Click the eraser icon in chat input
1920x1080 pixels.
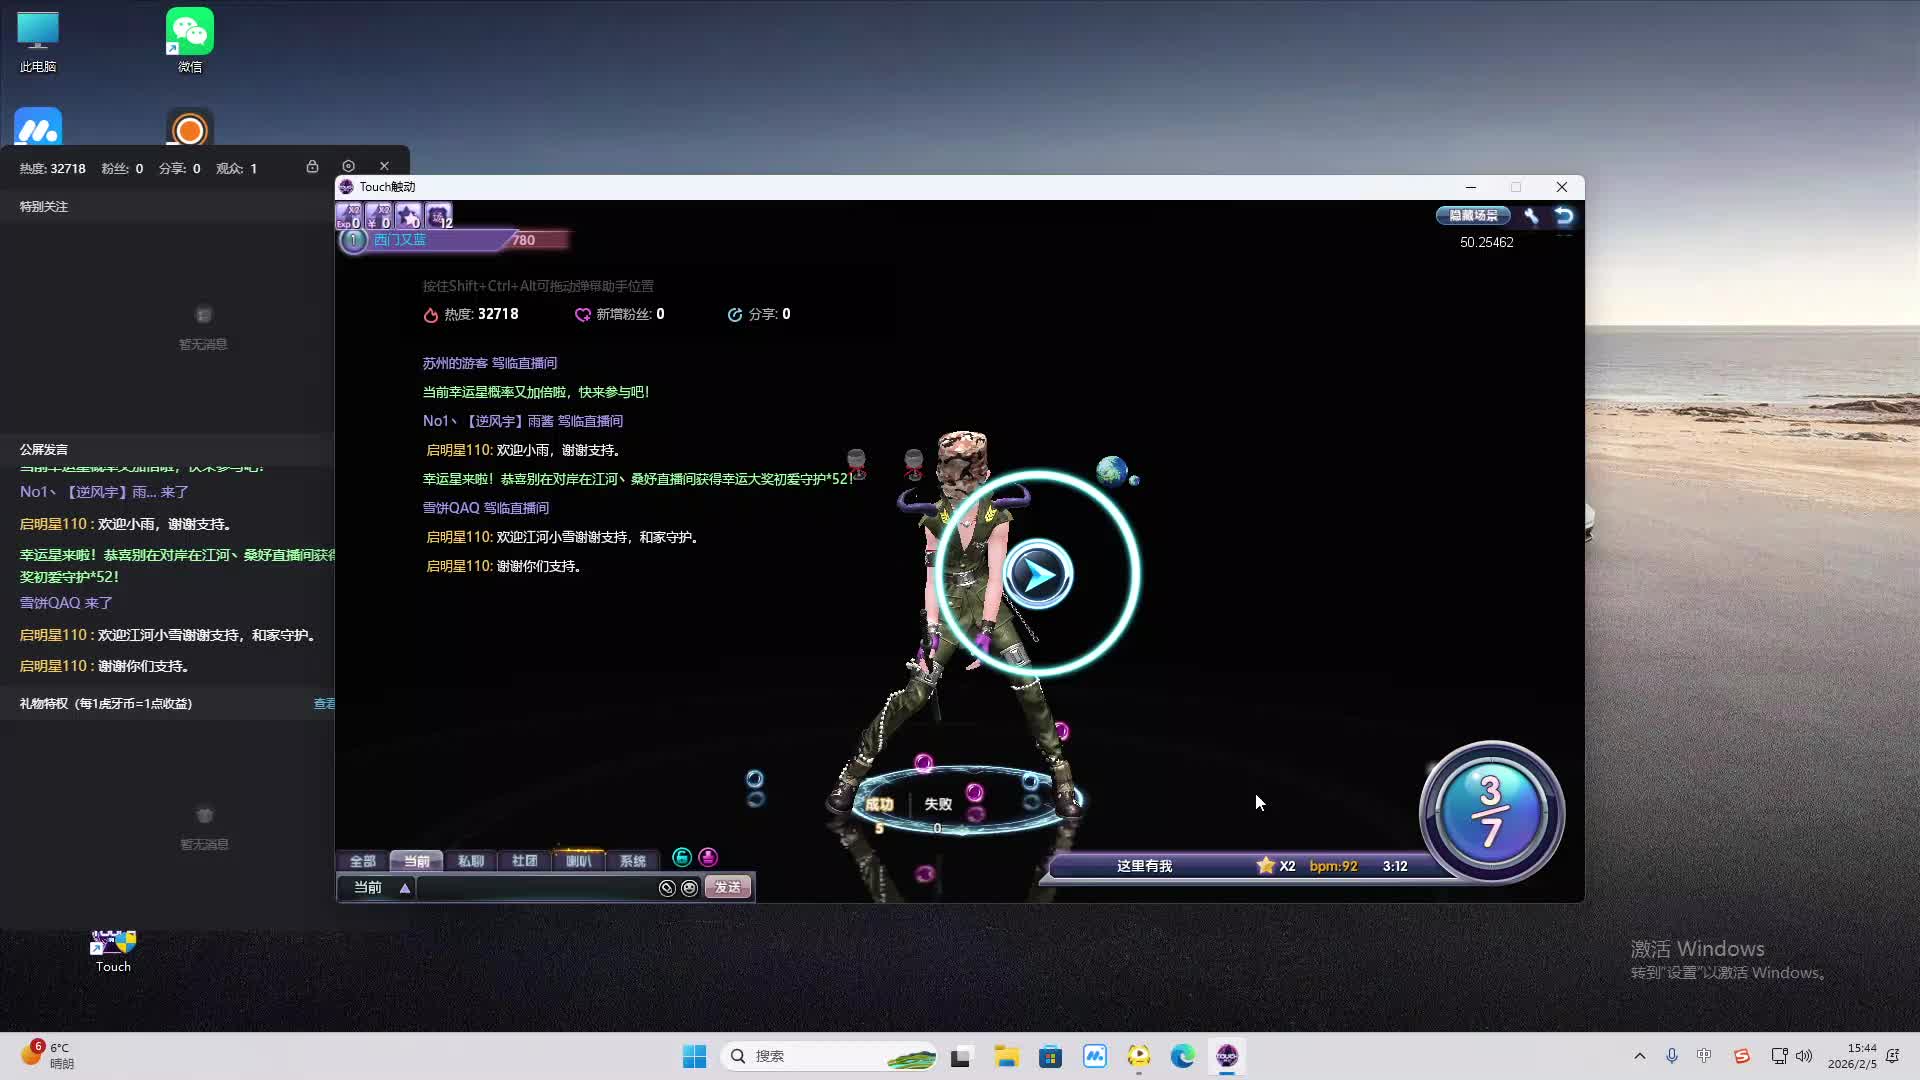pos(667,888)
